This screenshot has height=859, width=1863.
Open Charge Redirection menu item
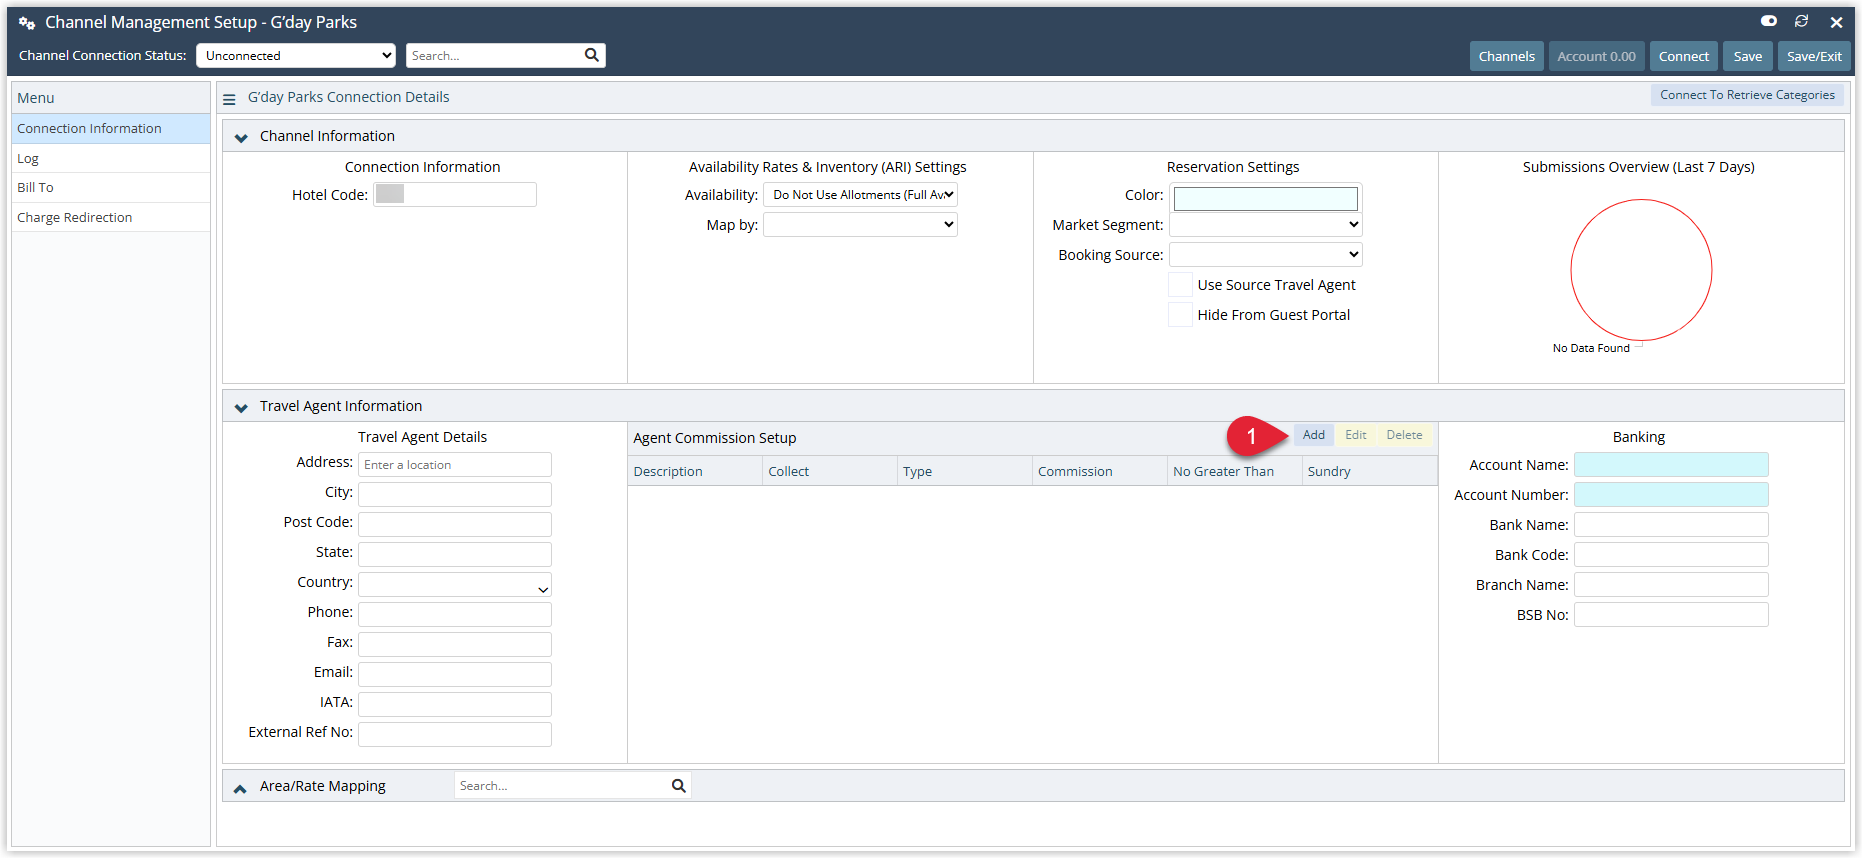(x=111, y=217)
